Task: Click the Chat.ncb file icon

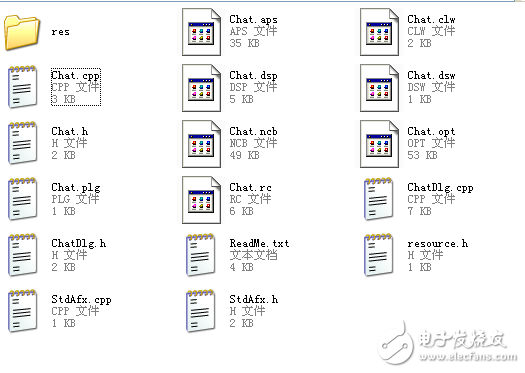Action: coord(201,144)
